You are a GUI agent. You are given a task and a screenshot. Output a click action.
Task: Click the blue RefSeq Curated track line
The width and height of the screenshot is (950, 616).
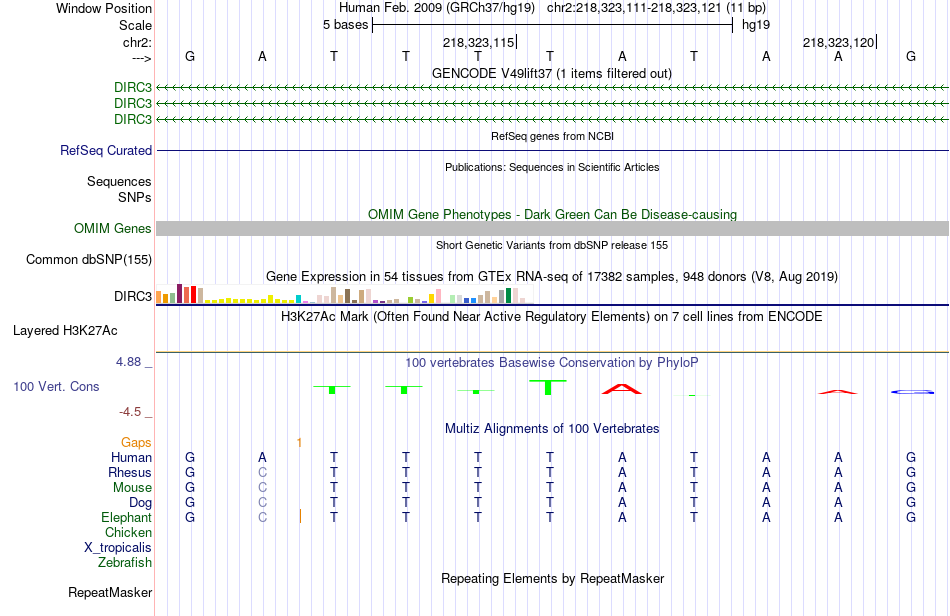552,150
